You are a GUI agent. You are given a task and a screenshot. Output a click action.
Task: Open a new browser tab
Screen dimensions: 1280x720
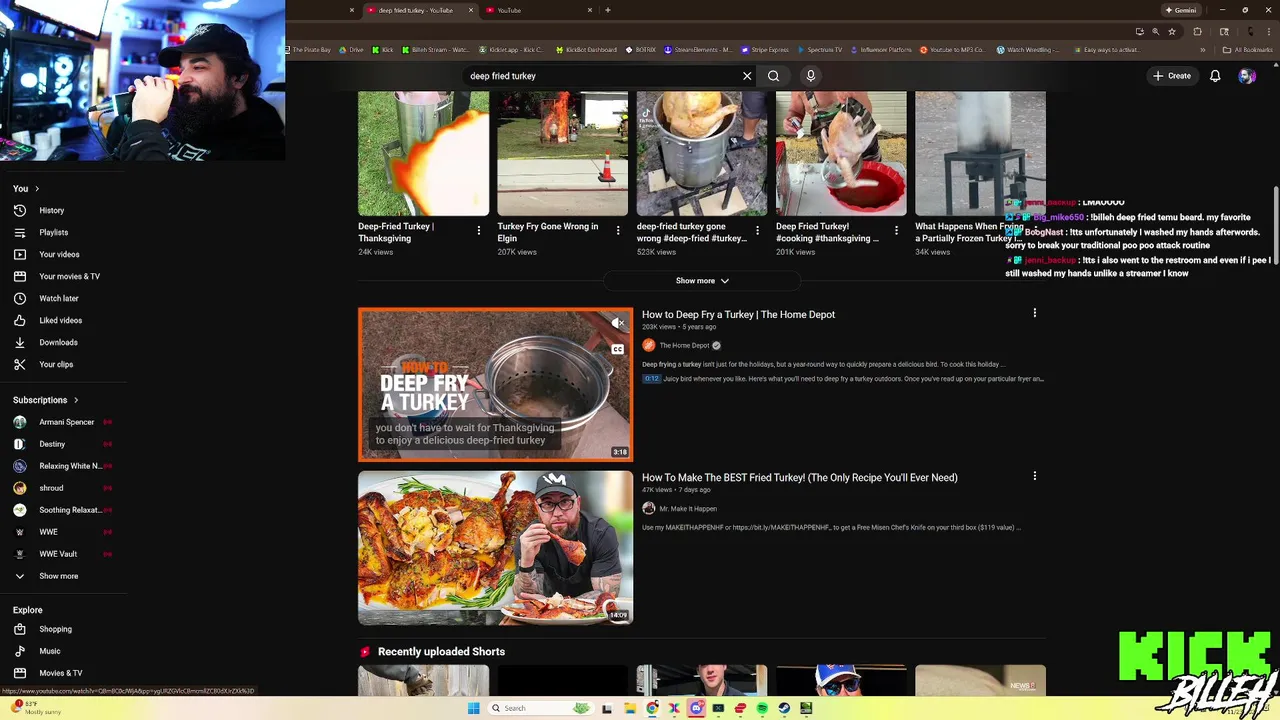point(607,10)
